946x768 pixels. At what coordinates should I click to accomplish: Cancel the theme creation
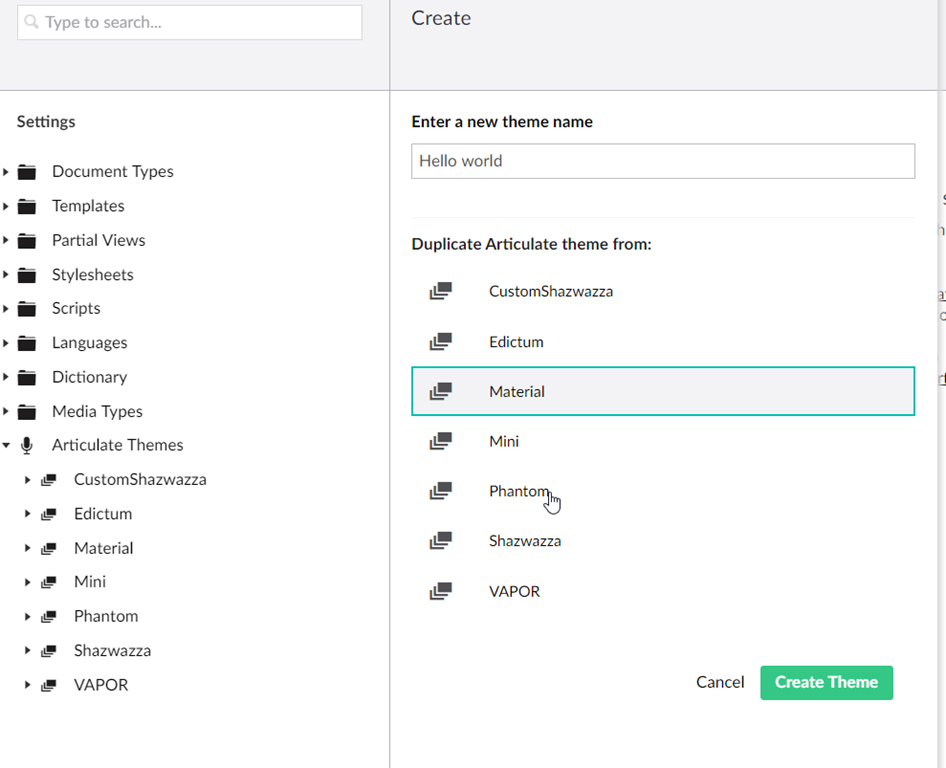(720, 682)
